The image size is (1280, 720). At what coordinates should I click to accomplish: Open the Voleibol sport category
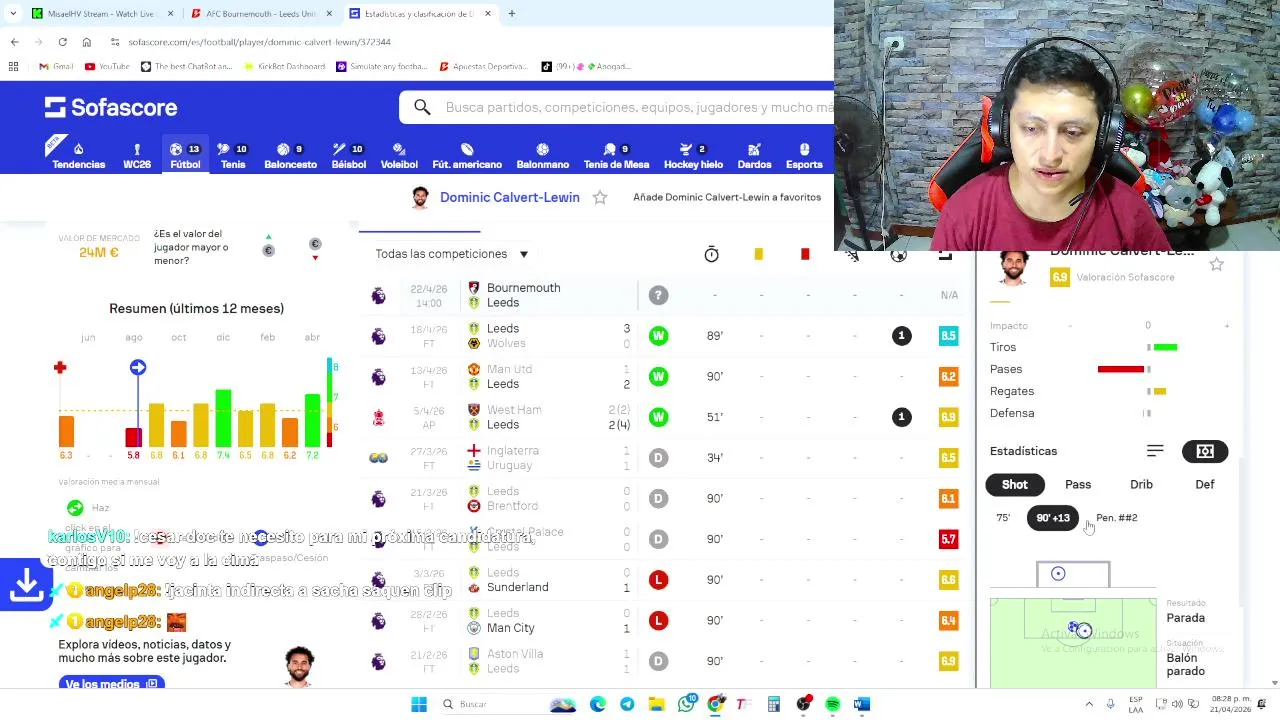399,156
